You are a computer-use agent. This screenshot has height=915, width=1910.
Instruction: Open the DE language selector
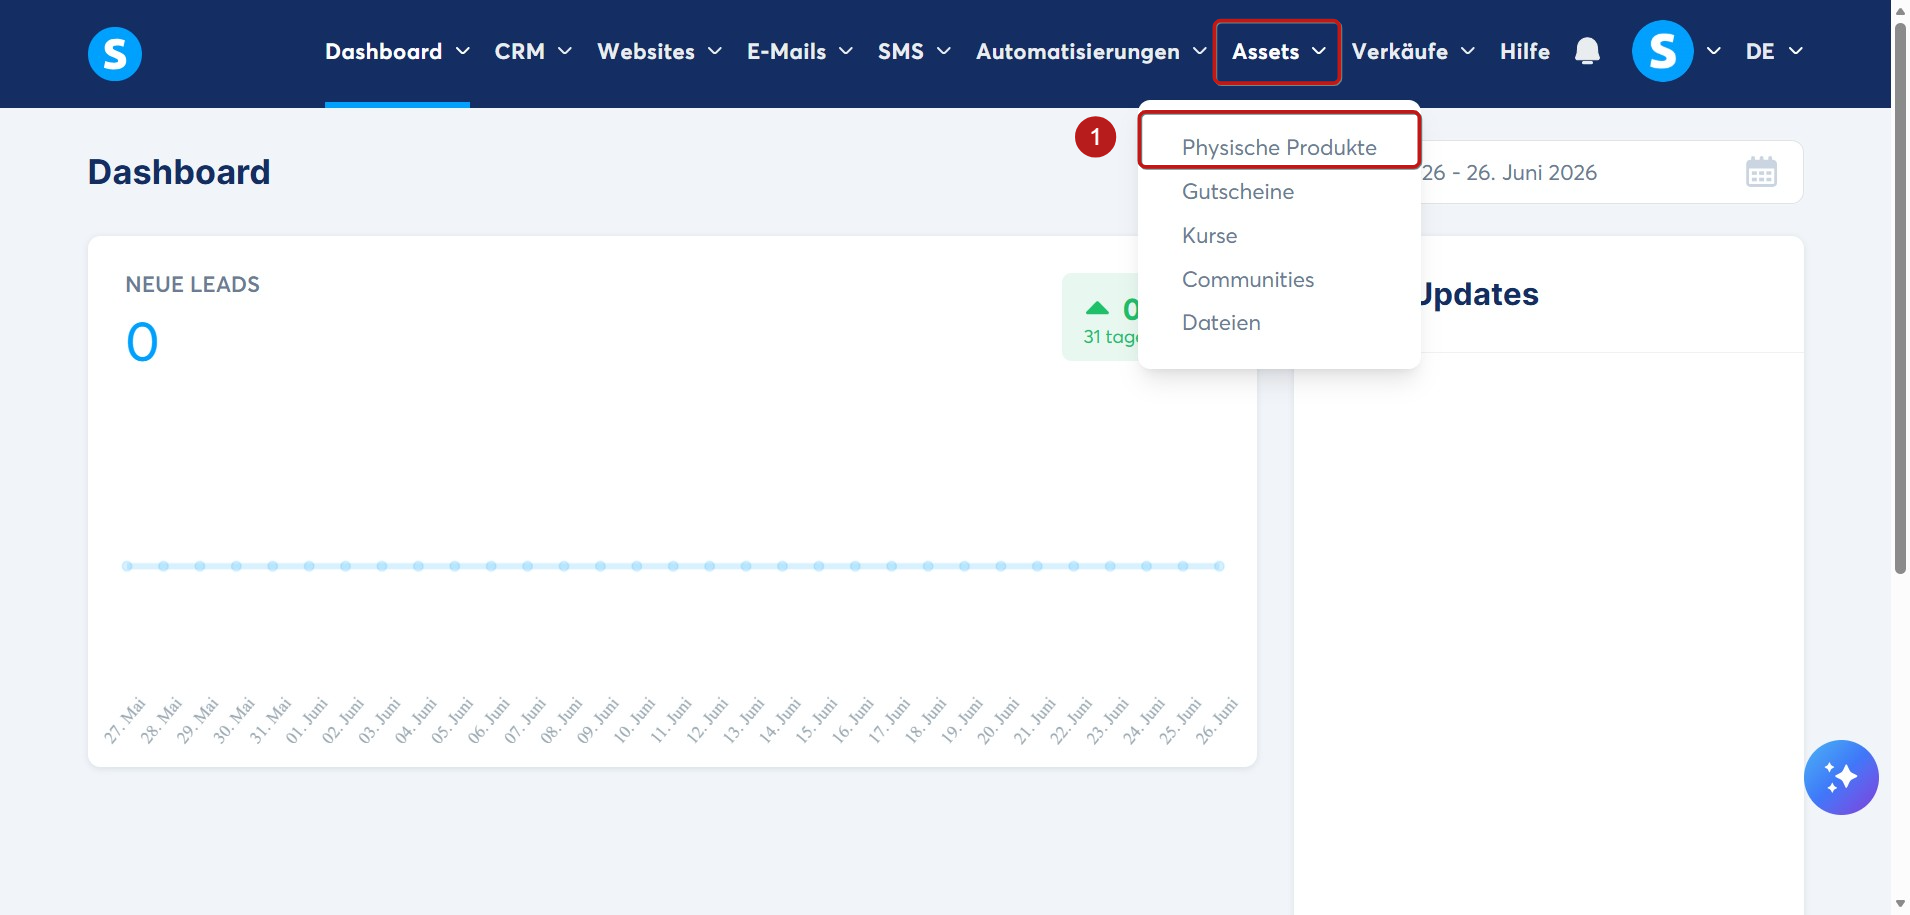[x=1774, y=51]
